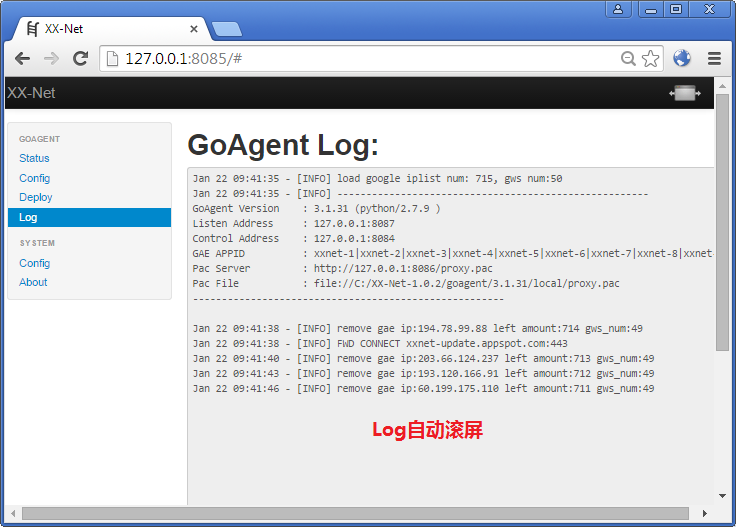Bookmark this page with the star icon
The width and height of the screenshot is (736, 527).
point(651,59)
